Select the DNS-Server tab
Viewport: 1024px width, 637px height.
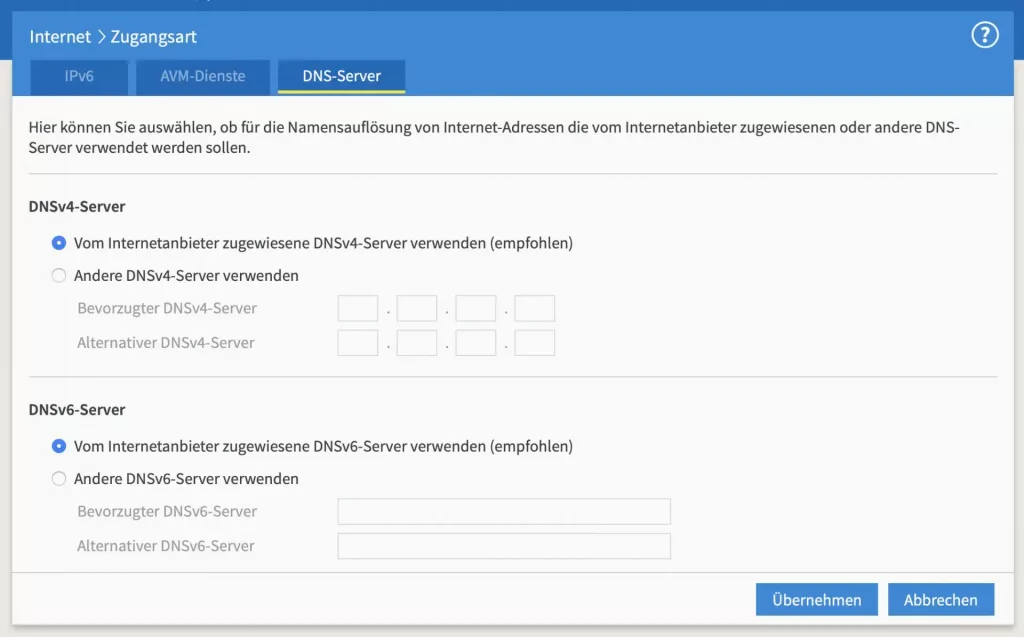pos(341,76)
